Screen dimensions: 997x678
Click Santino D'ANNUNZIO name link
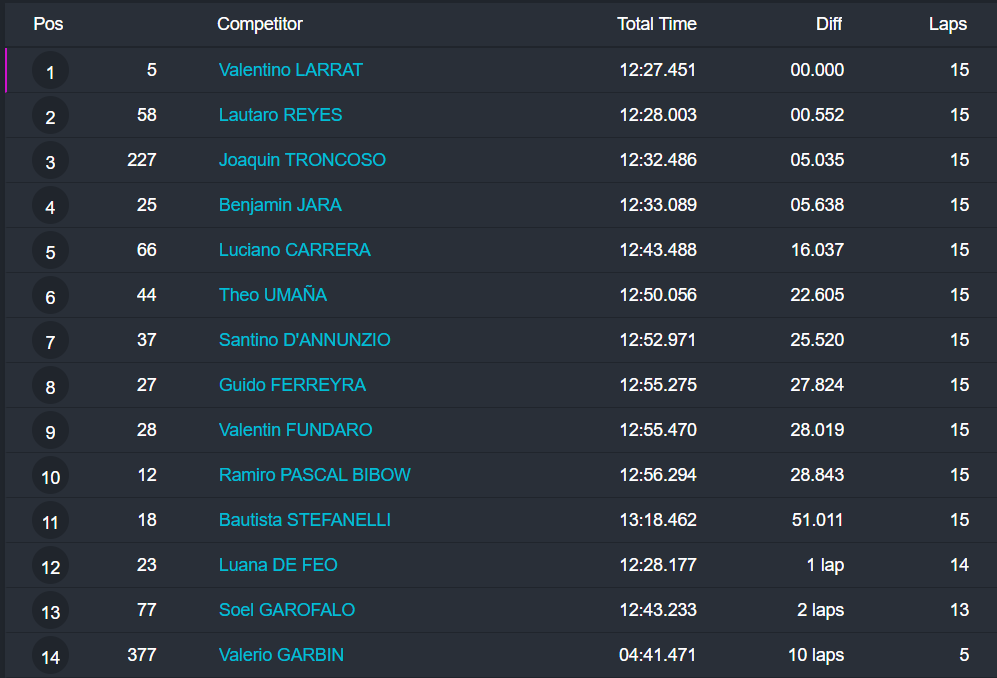pyautogui.click(x=304, y=340)
